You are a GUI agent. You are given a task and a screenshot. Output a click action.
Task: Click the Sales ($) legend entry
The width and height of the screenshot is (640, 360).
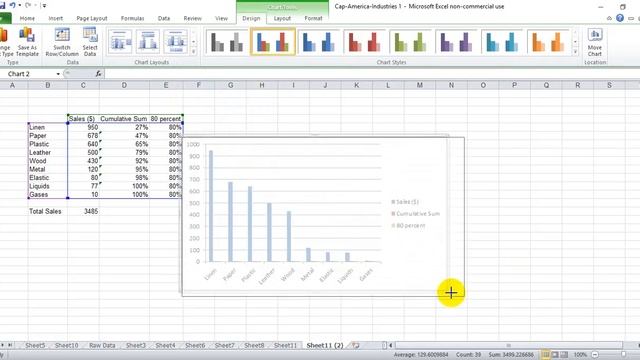pos(405,202)
